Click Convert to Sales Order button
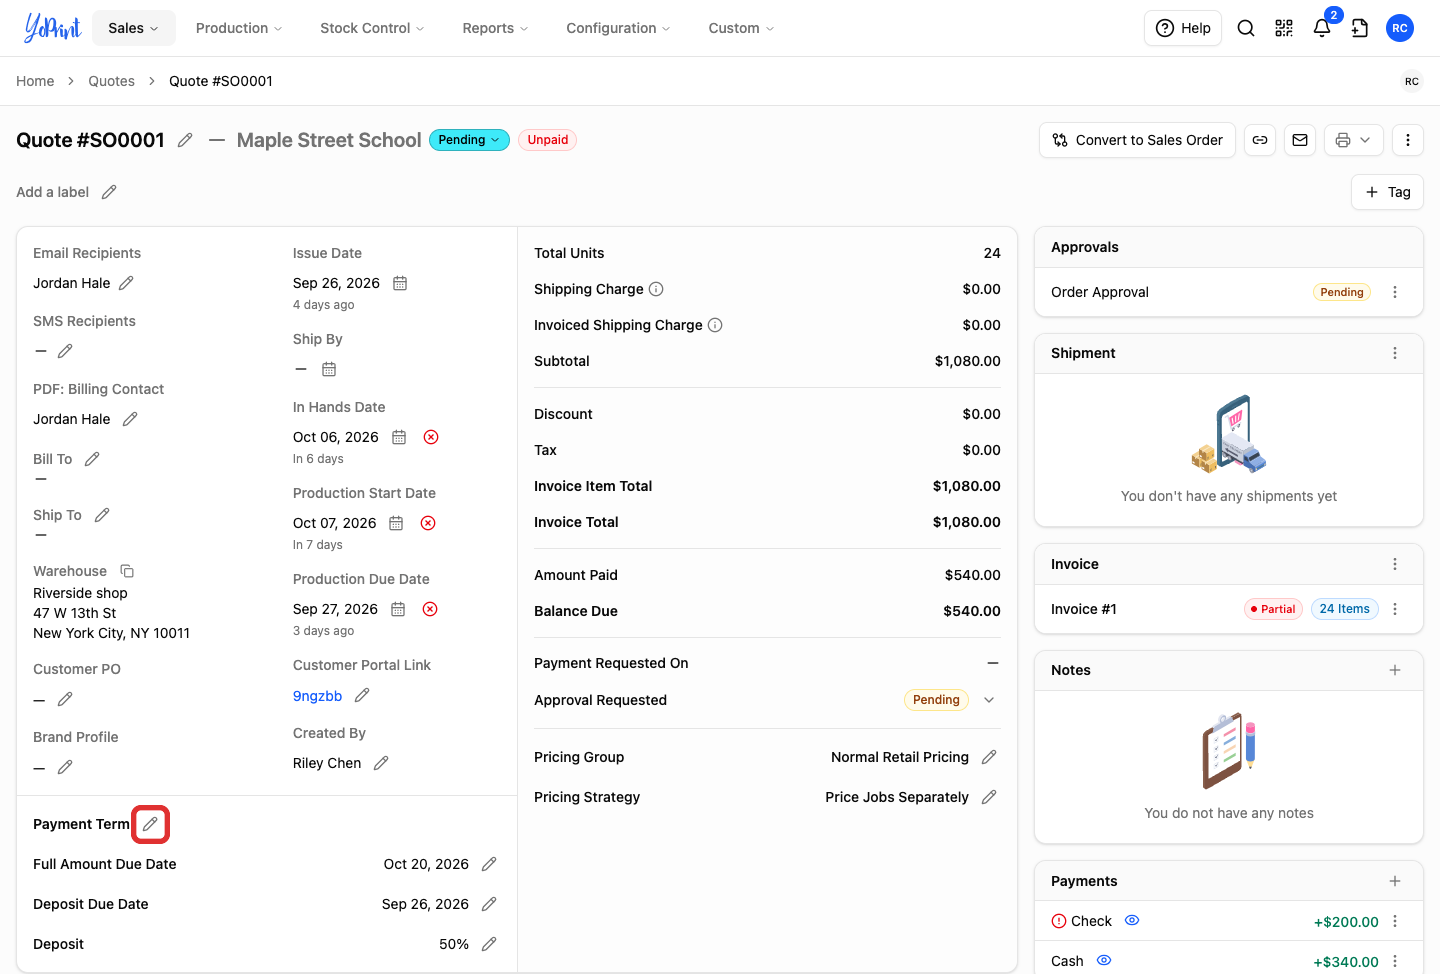Screen dimensions: 1440x974 (1138, 140)
